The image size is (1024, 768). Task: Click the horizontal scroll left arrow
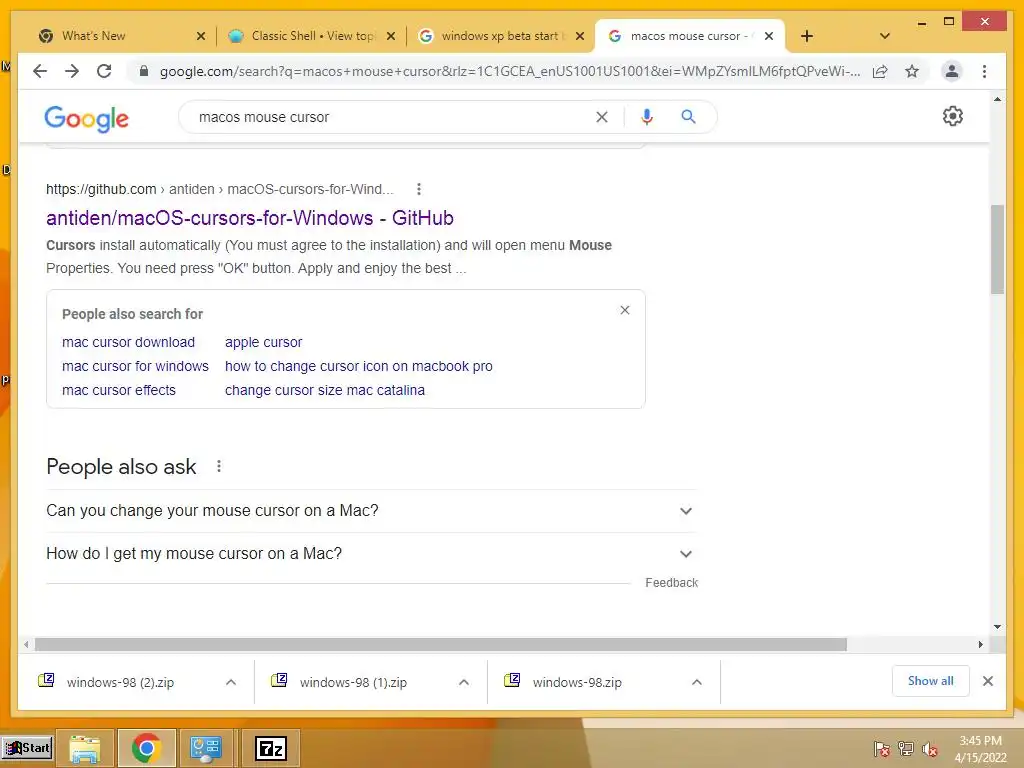coord(25,645)
